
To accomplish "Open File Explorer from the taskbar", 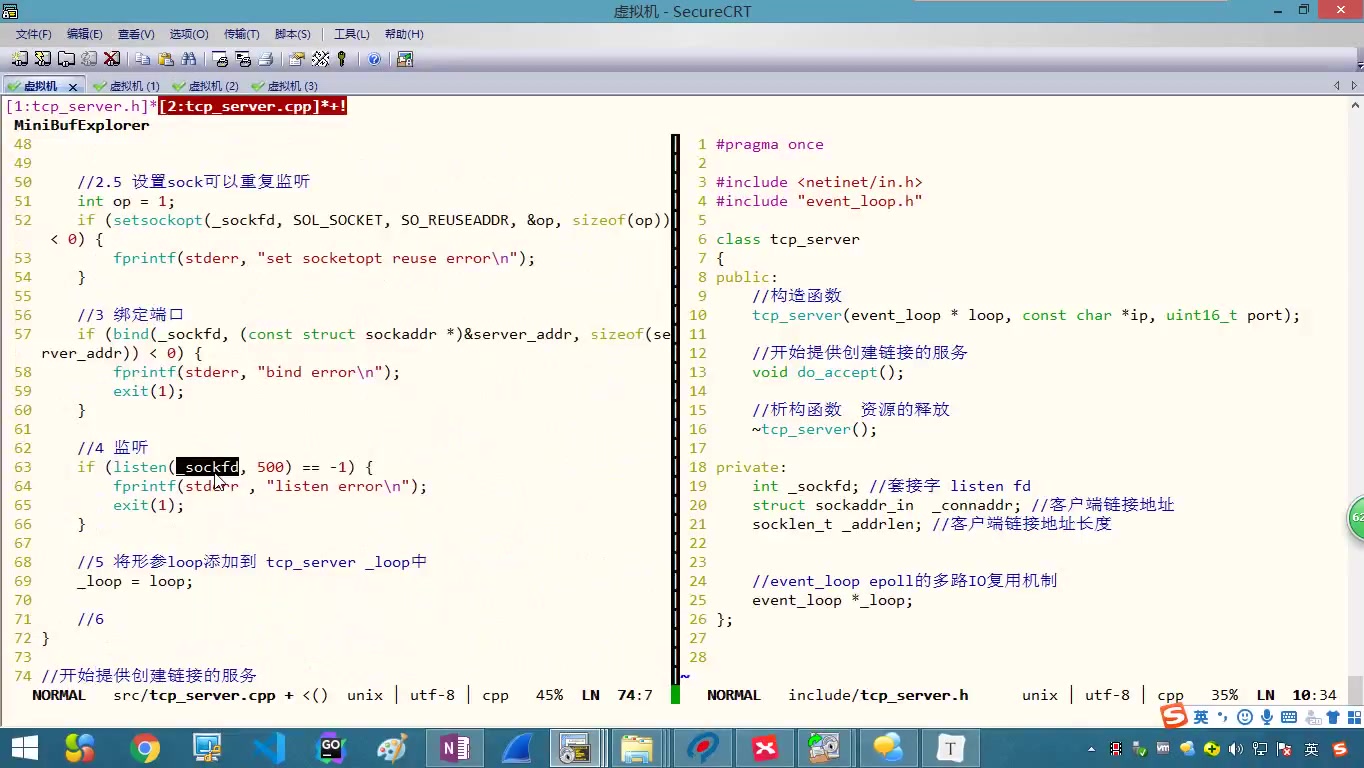I will tap(636, 748).
